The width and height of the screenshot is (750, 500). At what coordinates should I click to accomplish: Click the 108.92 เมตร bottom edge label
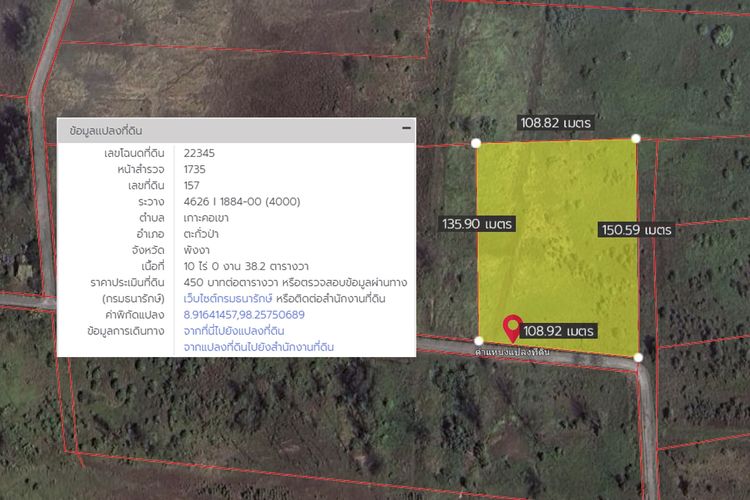[x=558, y=331]
